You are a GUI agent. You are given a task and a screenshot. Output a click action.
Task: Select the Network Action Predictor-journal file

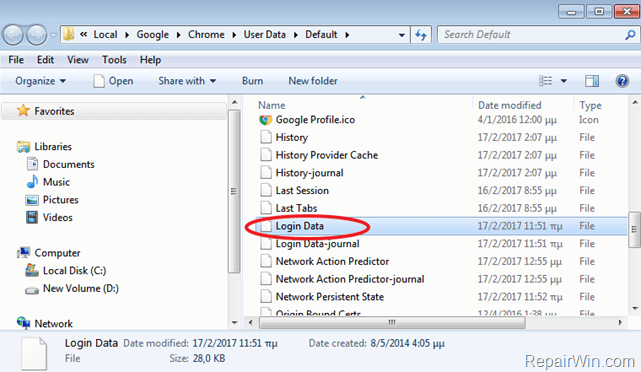[350, 279]
